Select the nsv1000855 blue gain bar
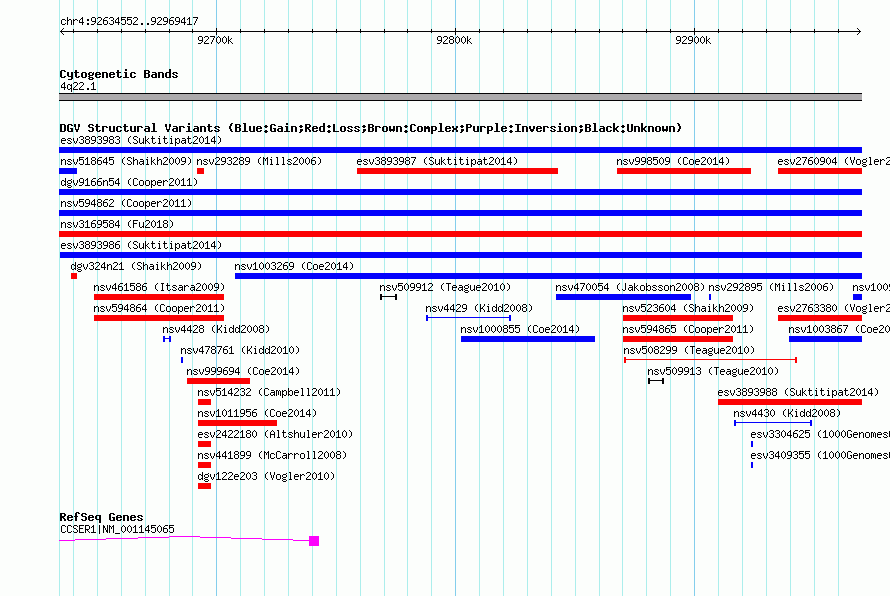 pyautogui.click(x=528, y=339)
